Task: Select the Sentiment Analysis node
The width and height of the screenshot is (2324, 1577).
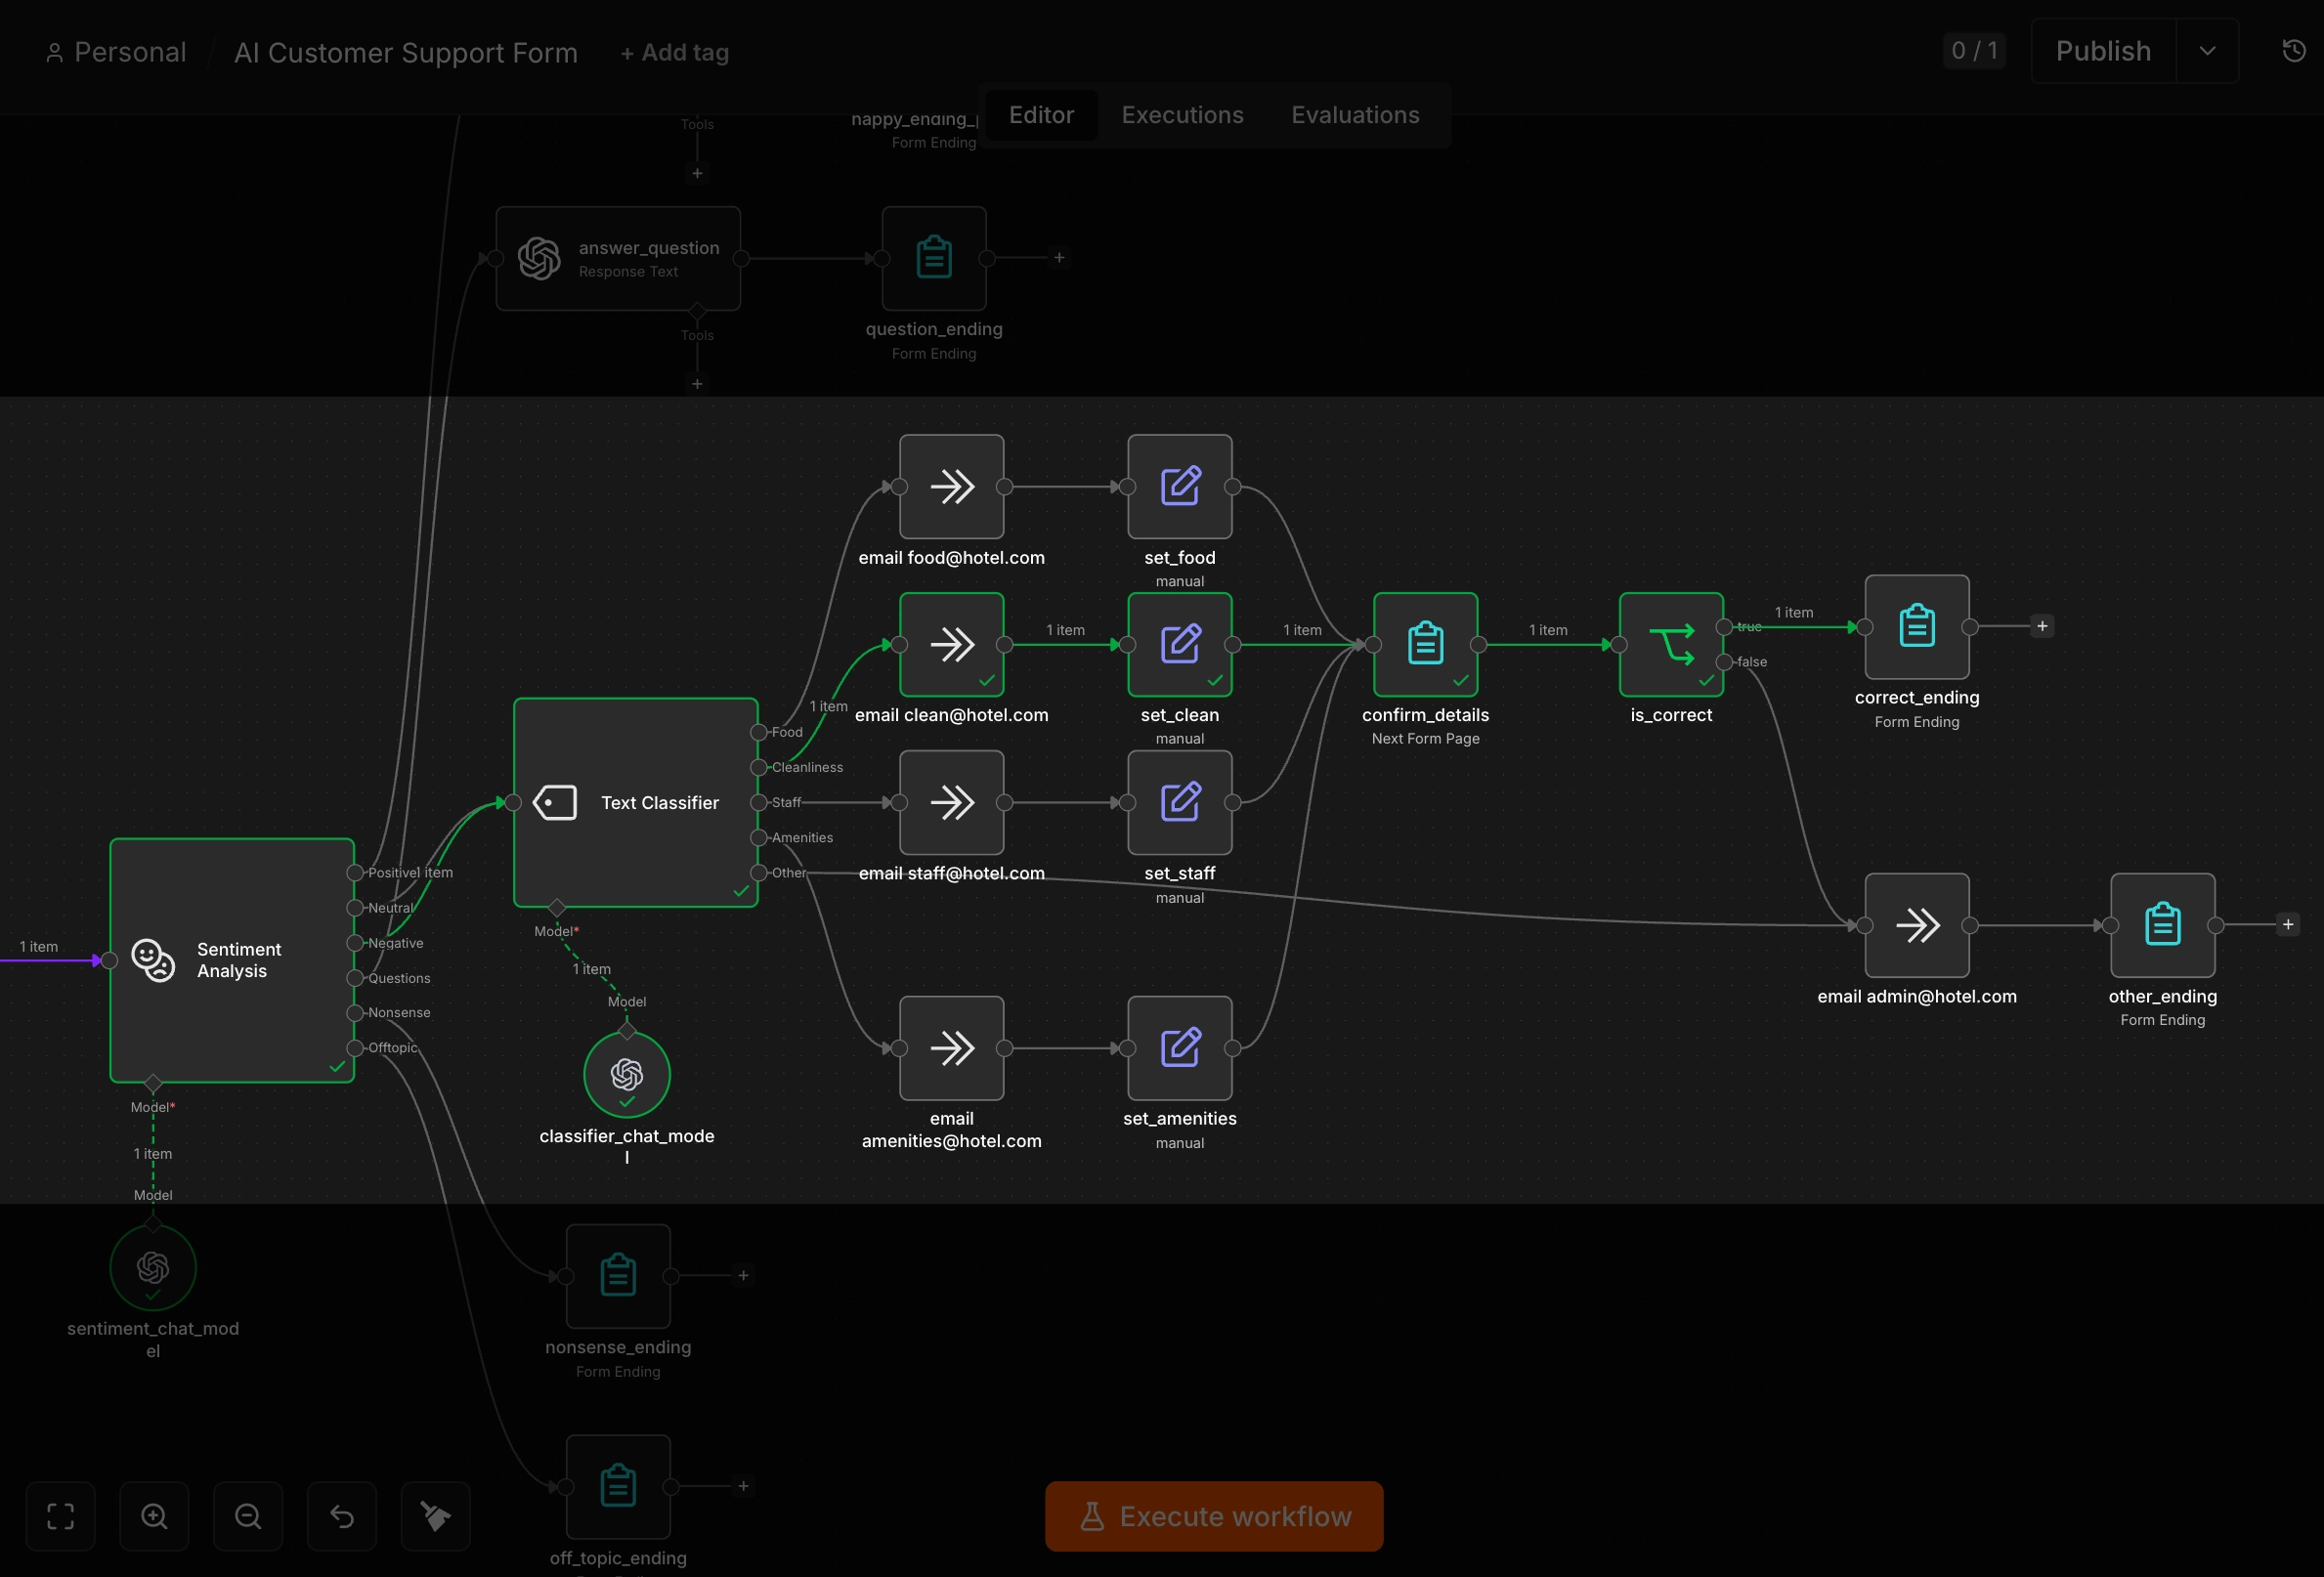Action: (x=232, y=960)
